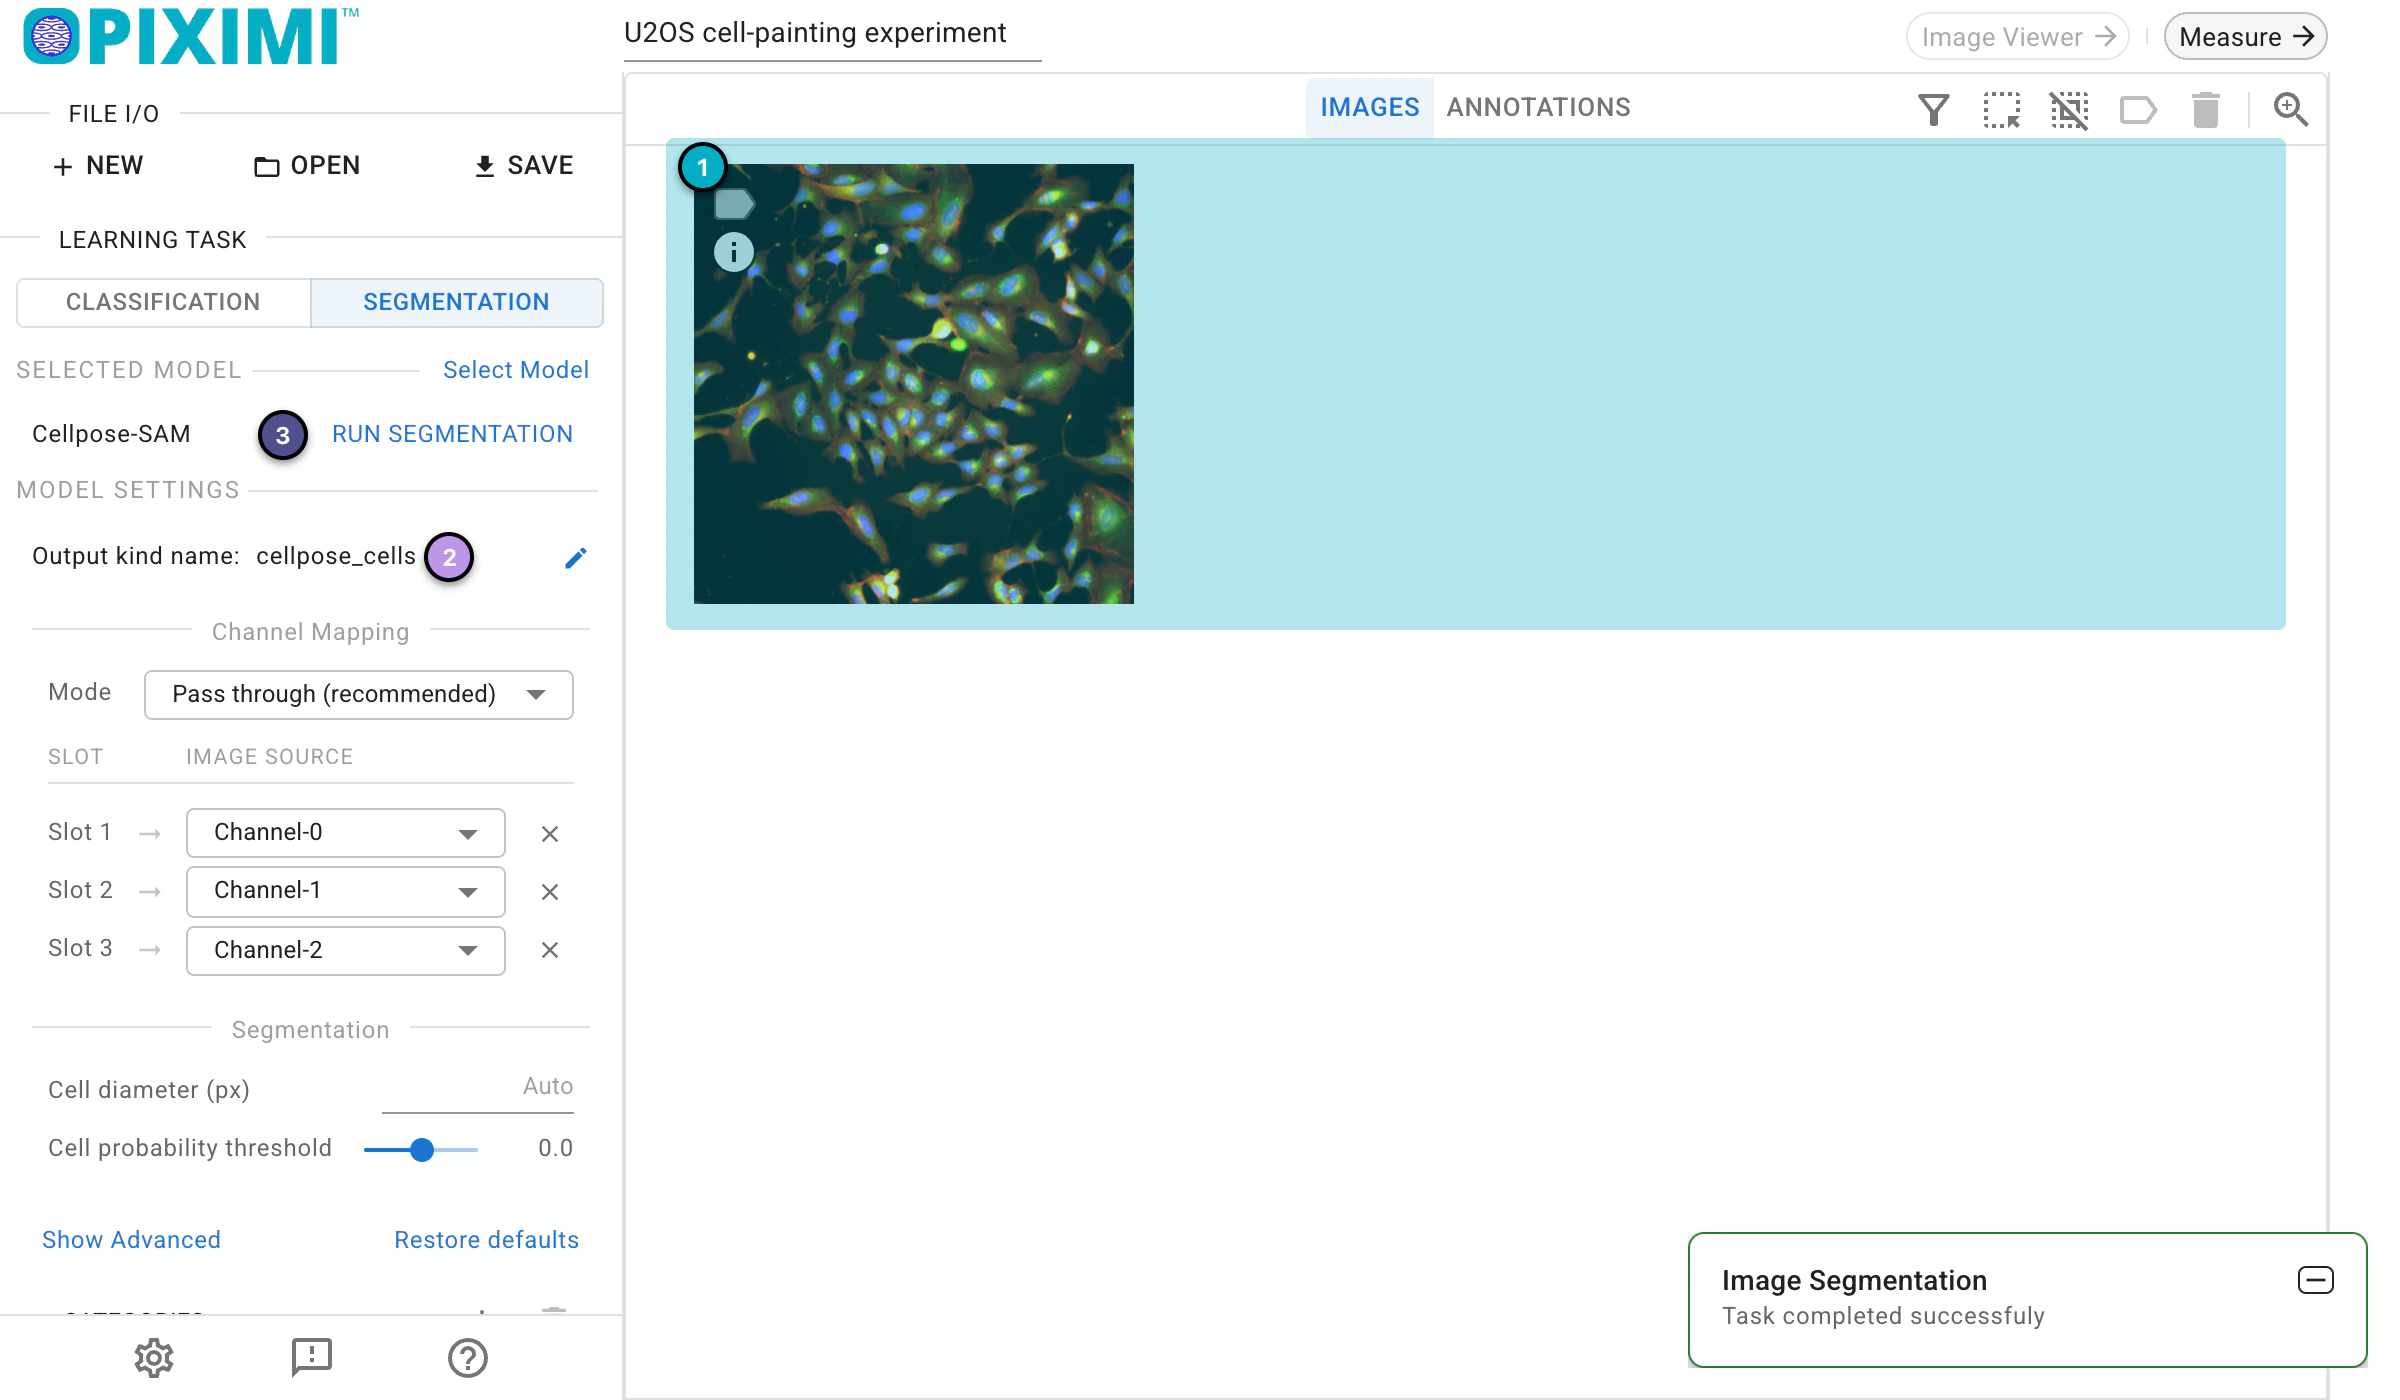The height and width of the screenshot is (1400, 2400).
Task: Open the categorize label icon in toolbar
Action: (x=2138, y=109)
